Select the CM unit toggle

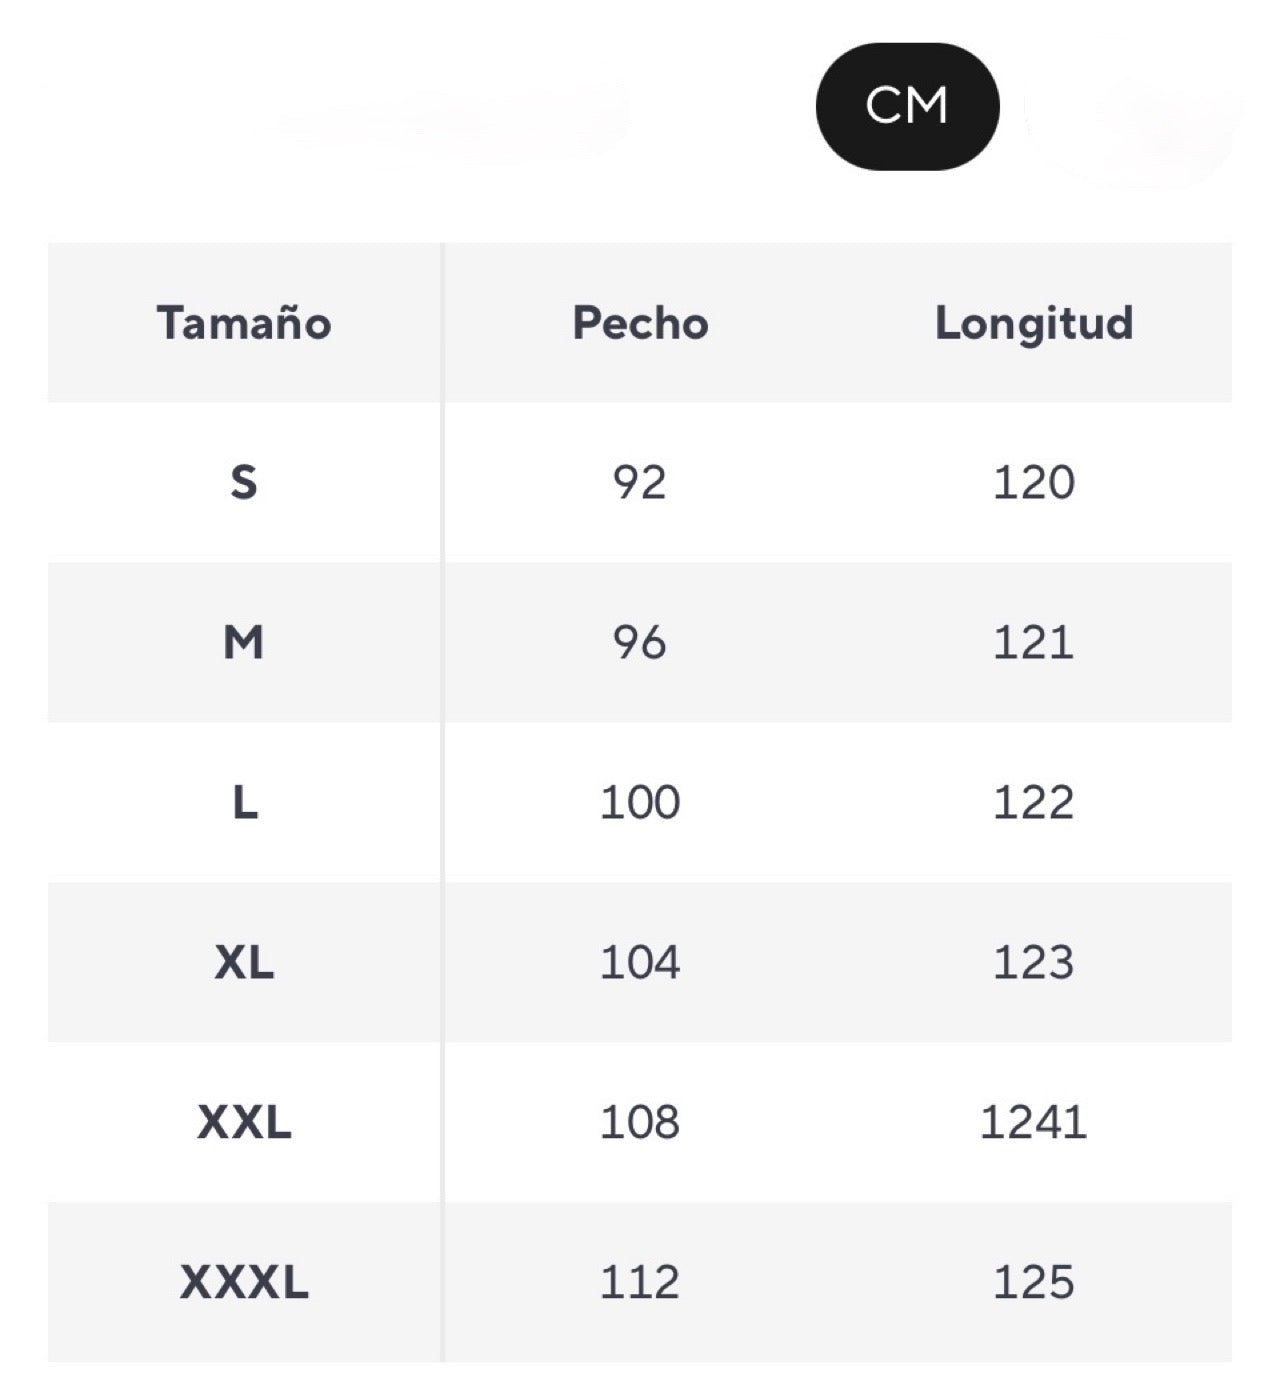click(907, 106)
